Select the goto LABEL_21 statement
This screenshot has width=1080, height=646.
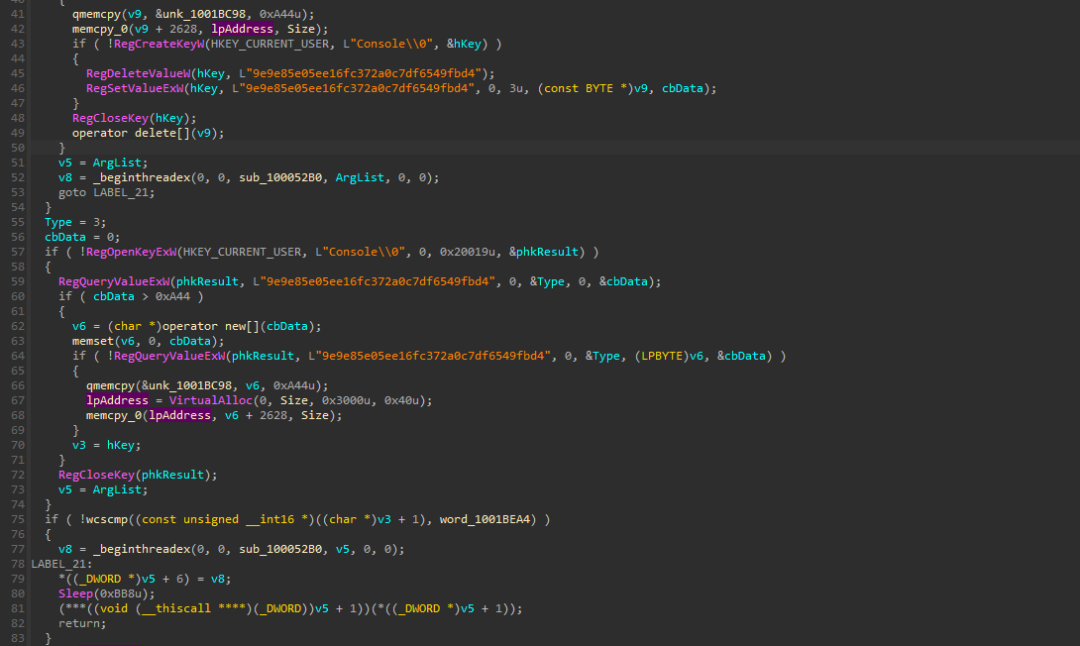point(107,193)
